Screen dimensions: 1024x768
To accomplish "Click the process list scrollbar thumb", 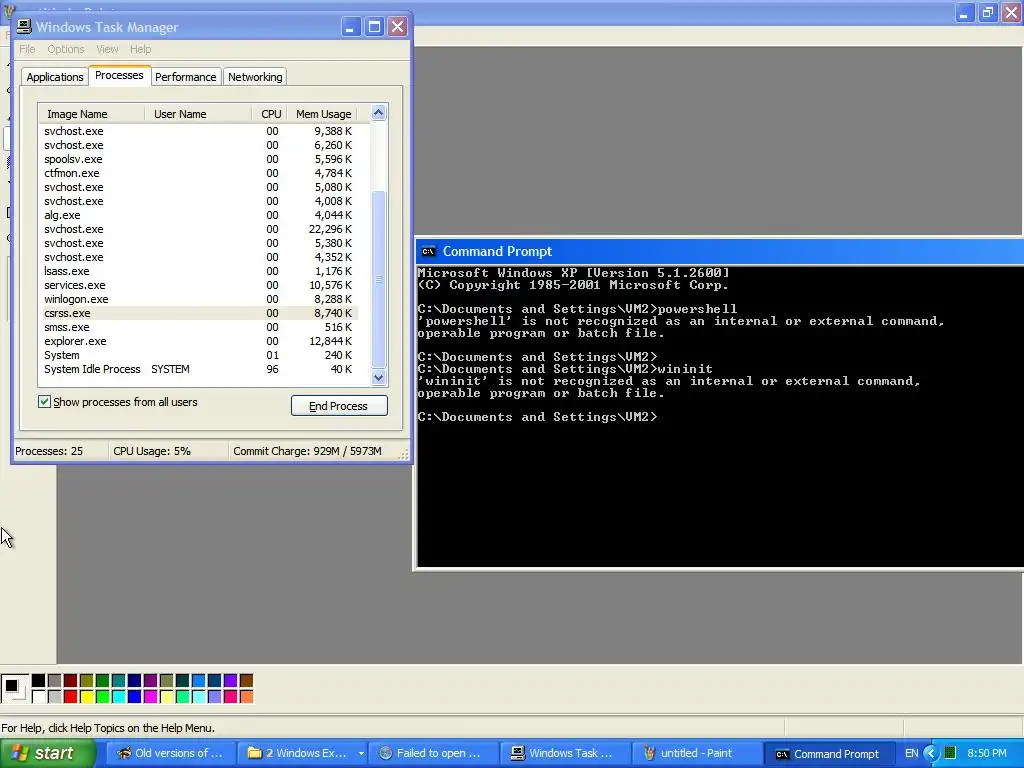I will pos(379,279).
